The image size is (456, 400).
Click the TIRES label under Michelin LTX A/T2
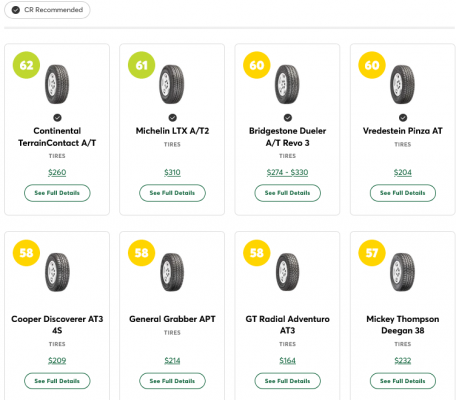point(172,144)
